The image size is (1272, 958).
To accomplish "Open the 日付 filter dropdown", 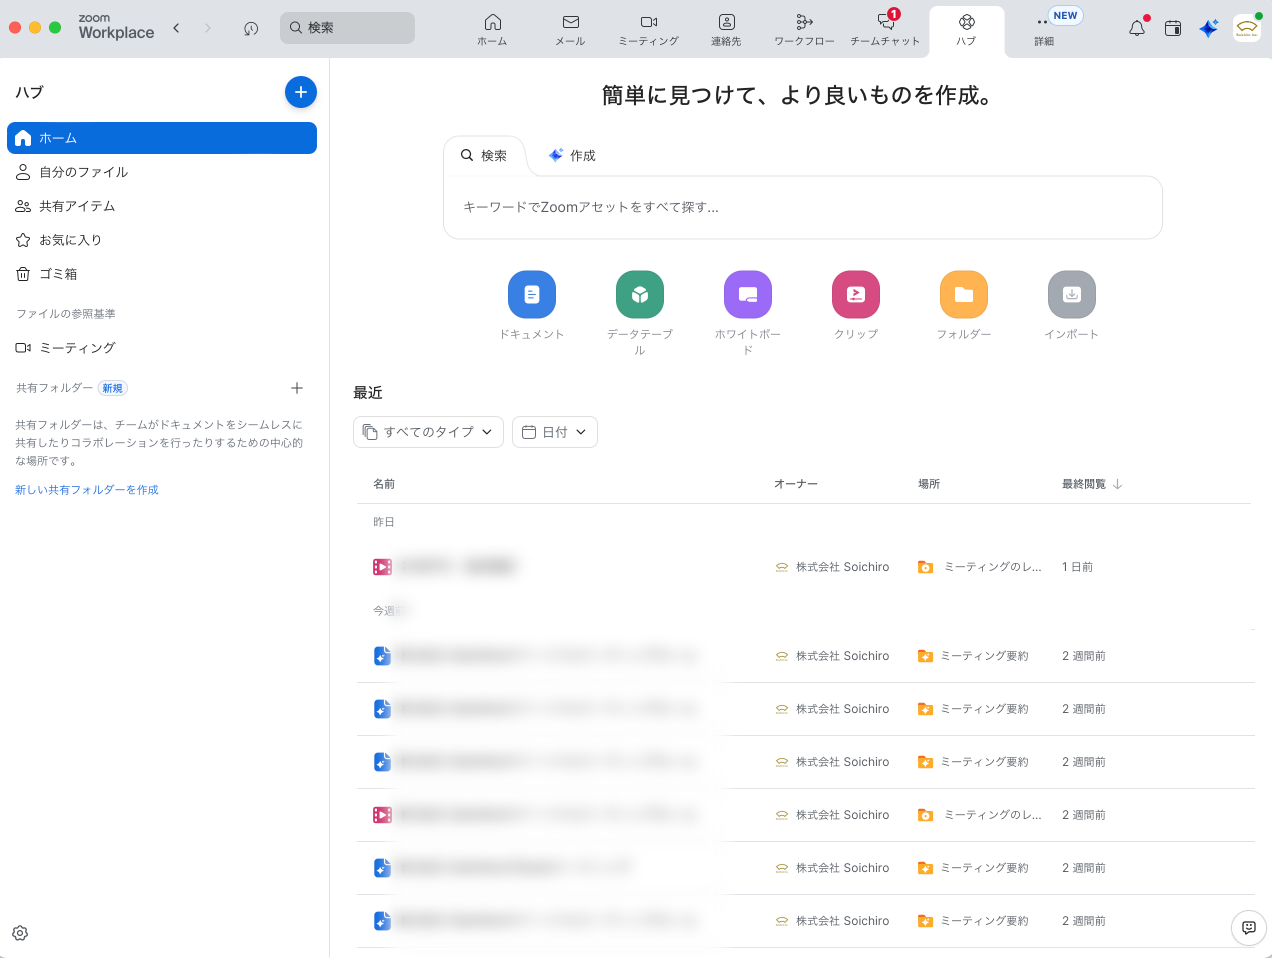I will (554, 432).
